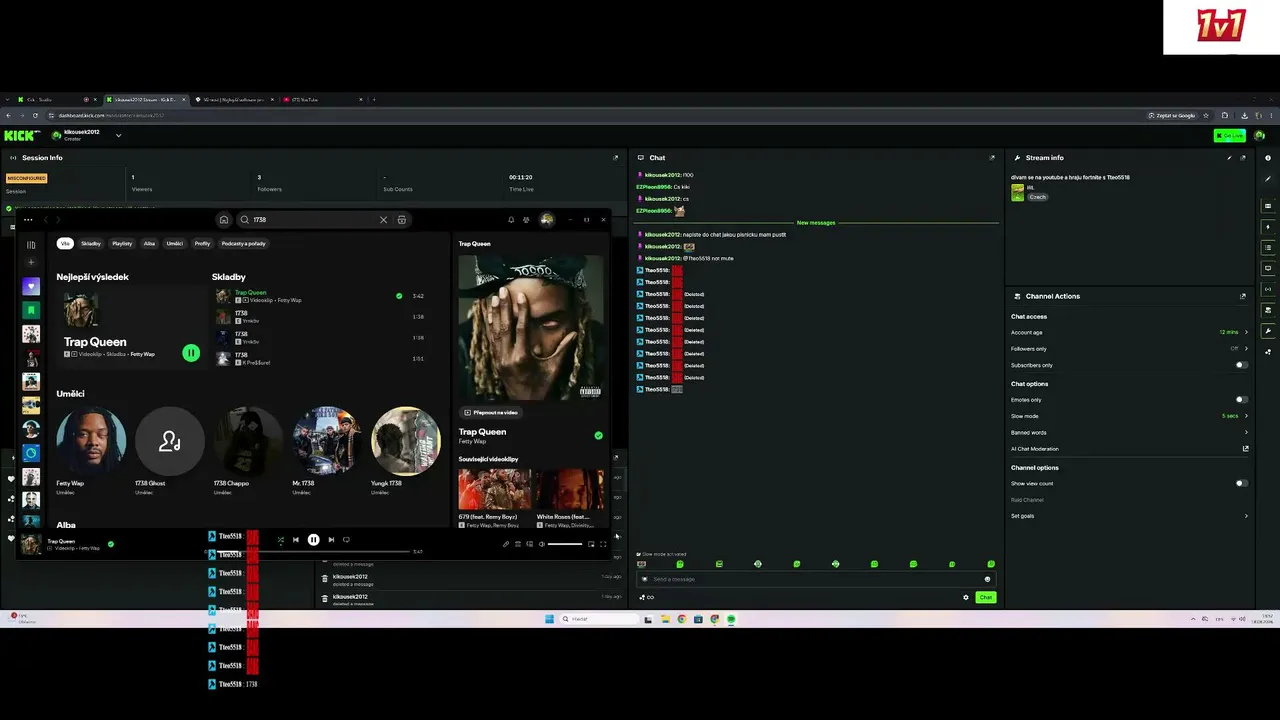Select the Skladby filter chip
1280x720 pixels.
91,243
